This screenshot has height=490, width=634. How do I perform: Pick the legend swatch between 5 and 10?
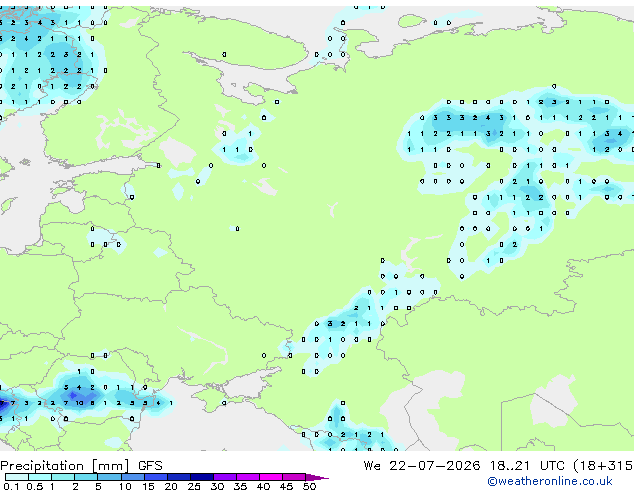[109, 477]
